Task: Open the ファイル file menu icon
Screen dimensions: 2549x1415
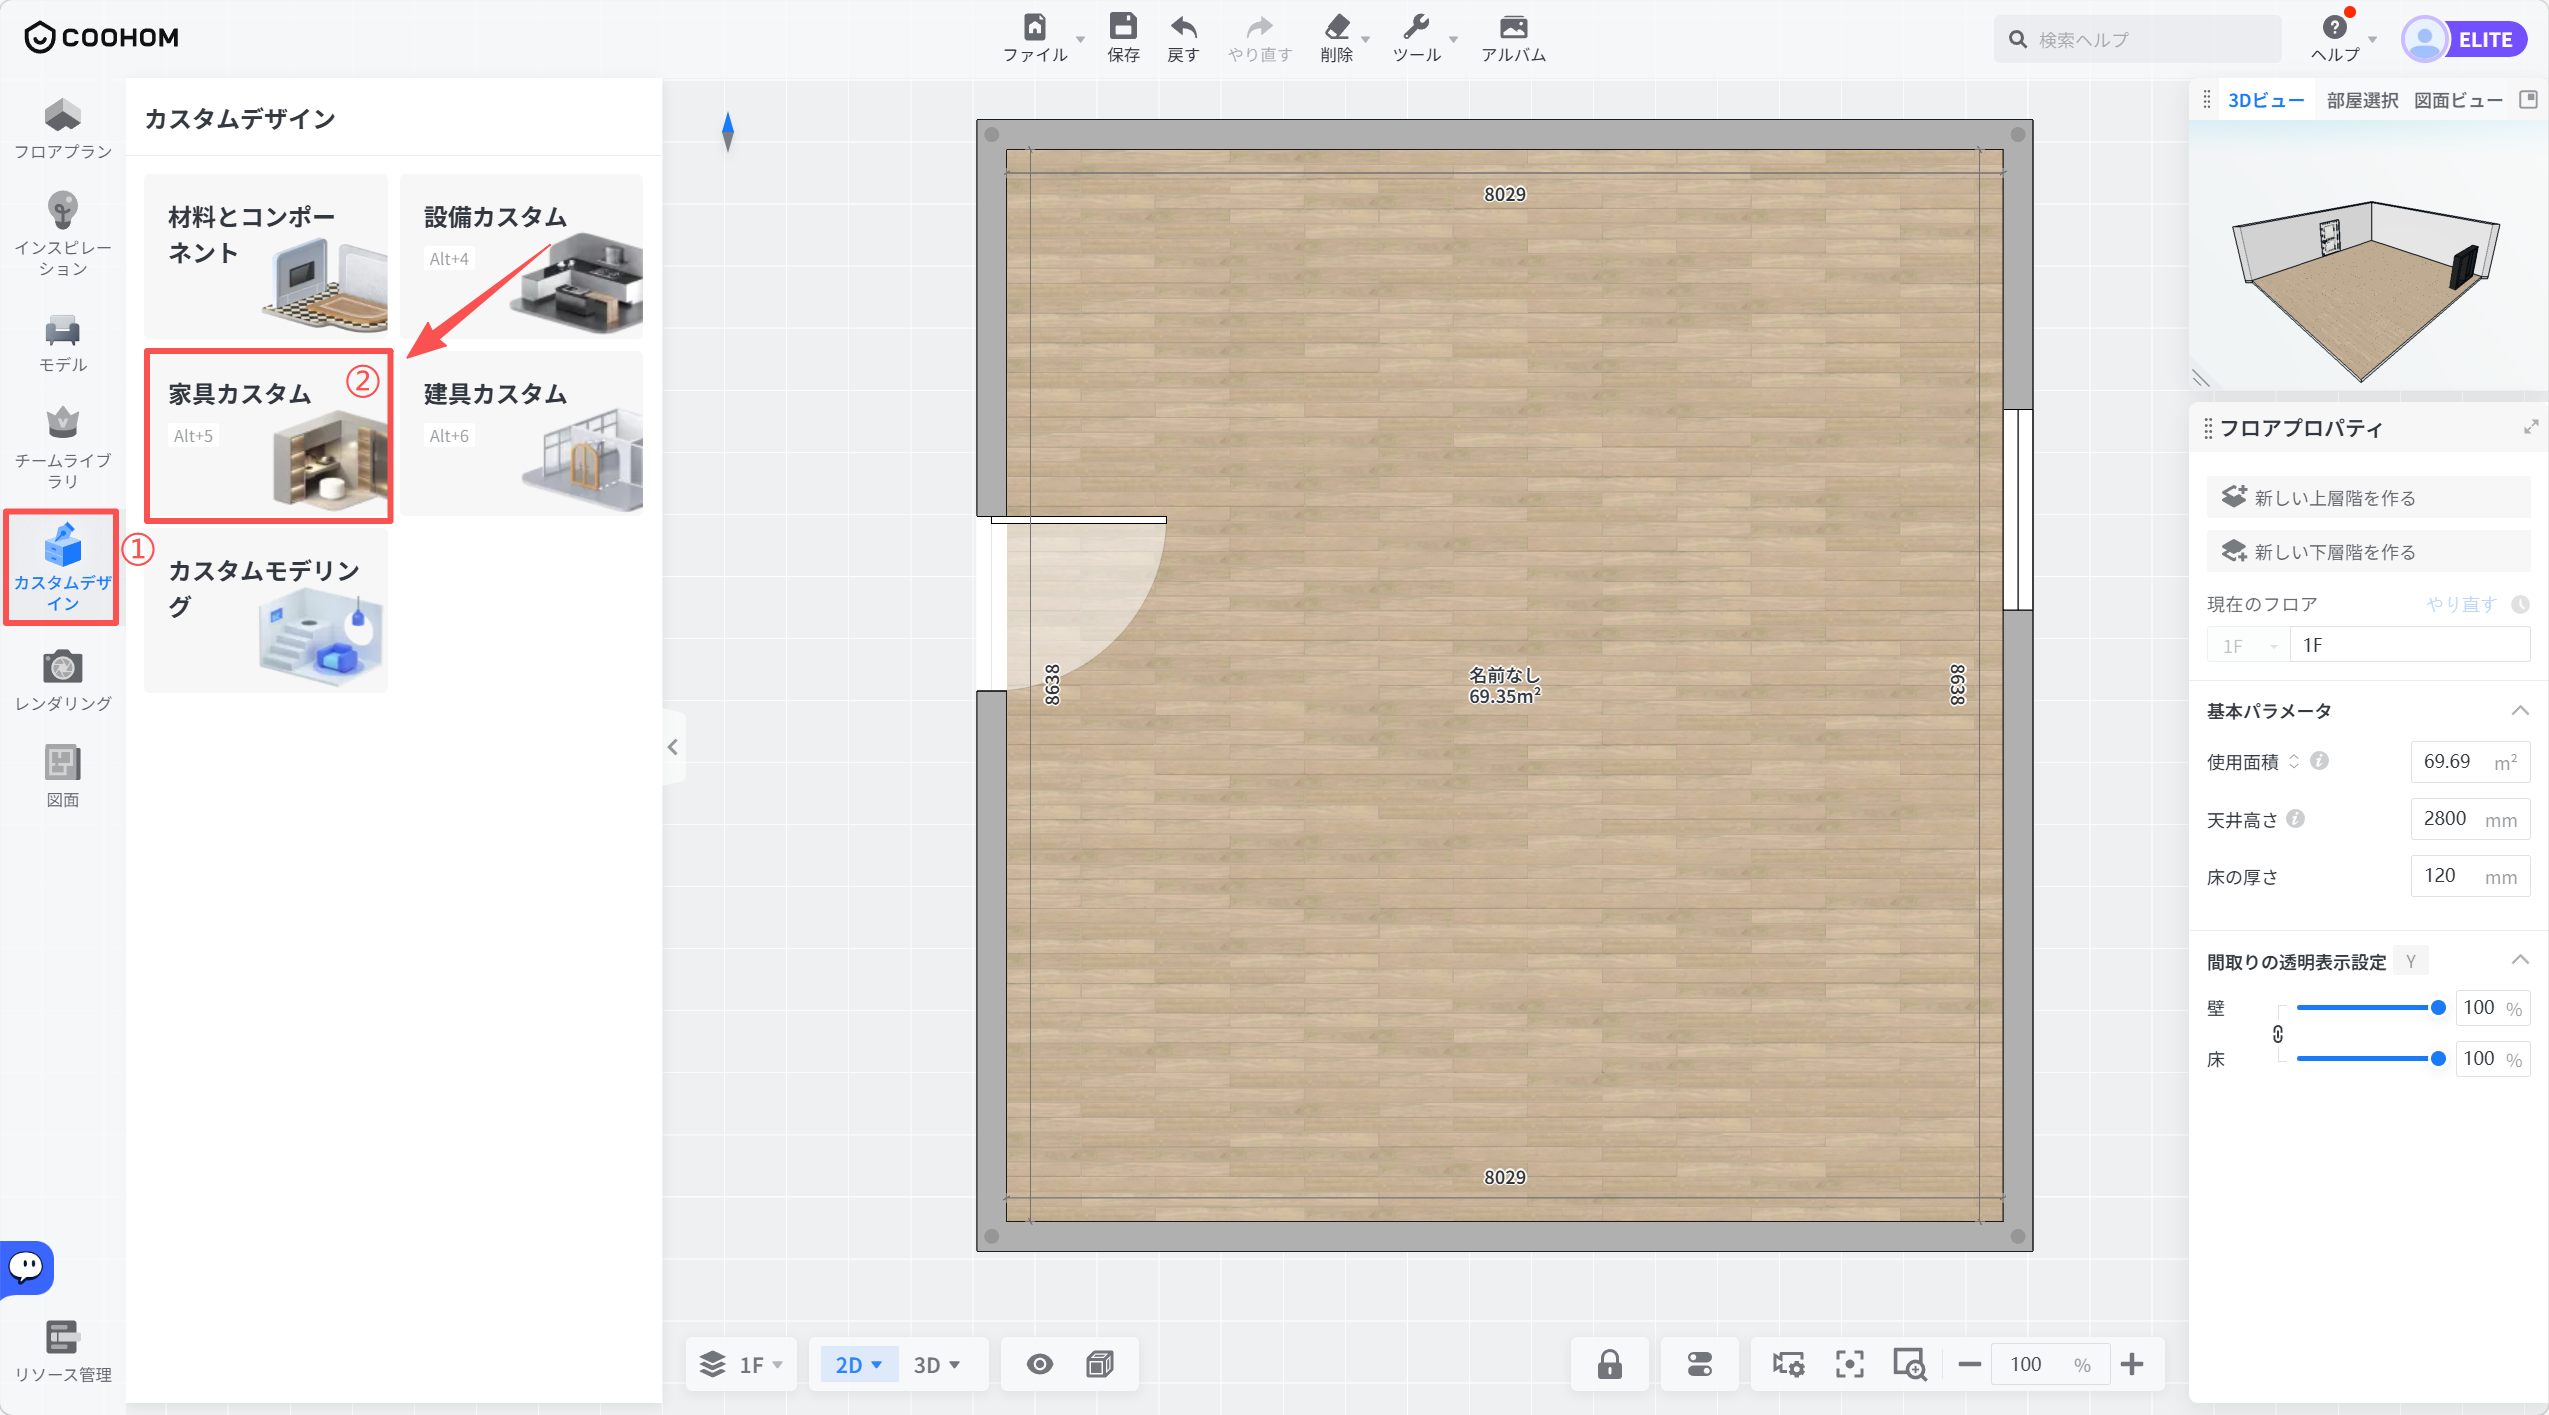Action: coord(1034,27)
